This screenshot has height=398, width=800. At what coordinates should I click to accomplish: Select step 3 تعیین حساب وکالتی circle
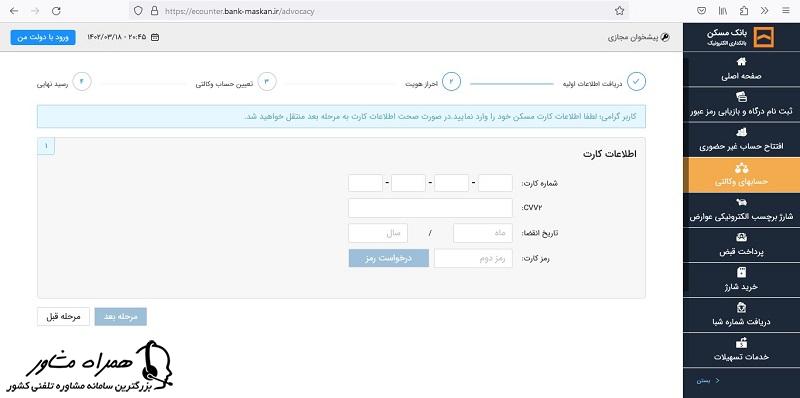coord(267,82)
